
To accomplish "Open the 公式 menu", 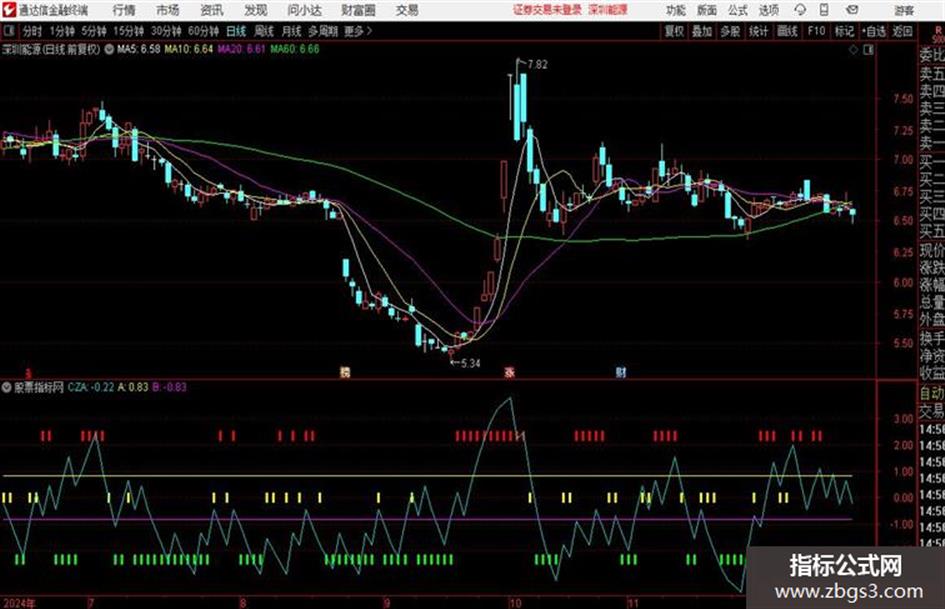I will point(738,10).
